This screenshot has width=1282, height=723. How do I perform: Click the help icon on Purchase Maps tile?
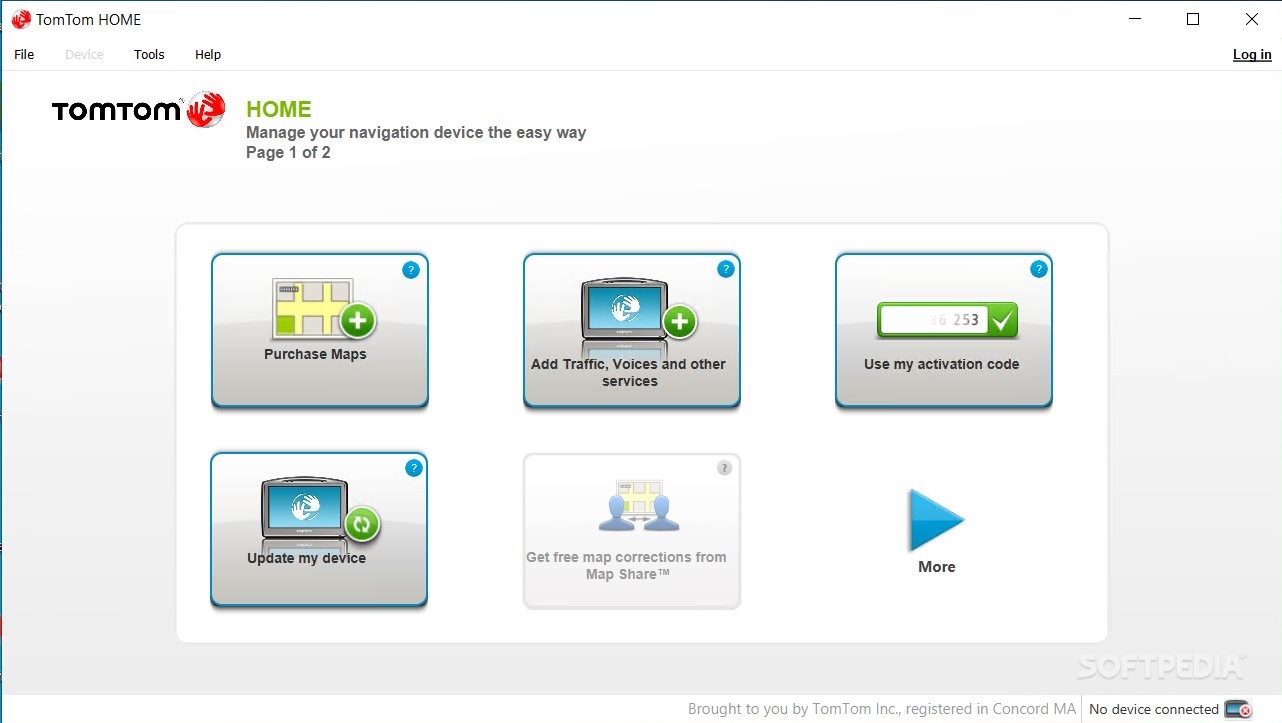411,270
